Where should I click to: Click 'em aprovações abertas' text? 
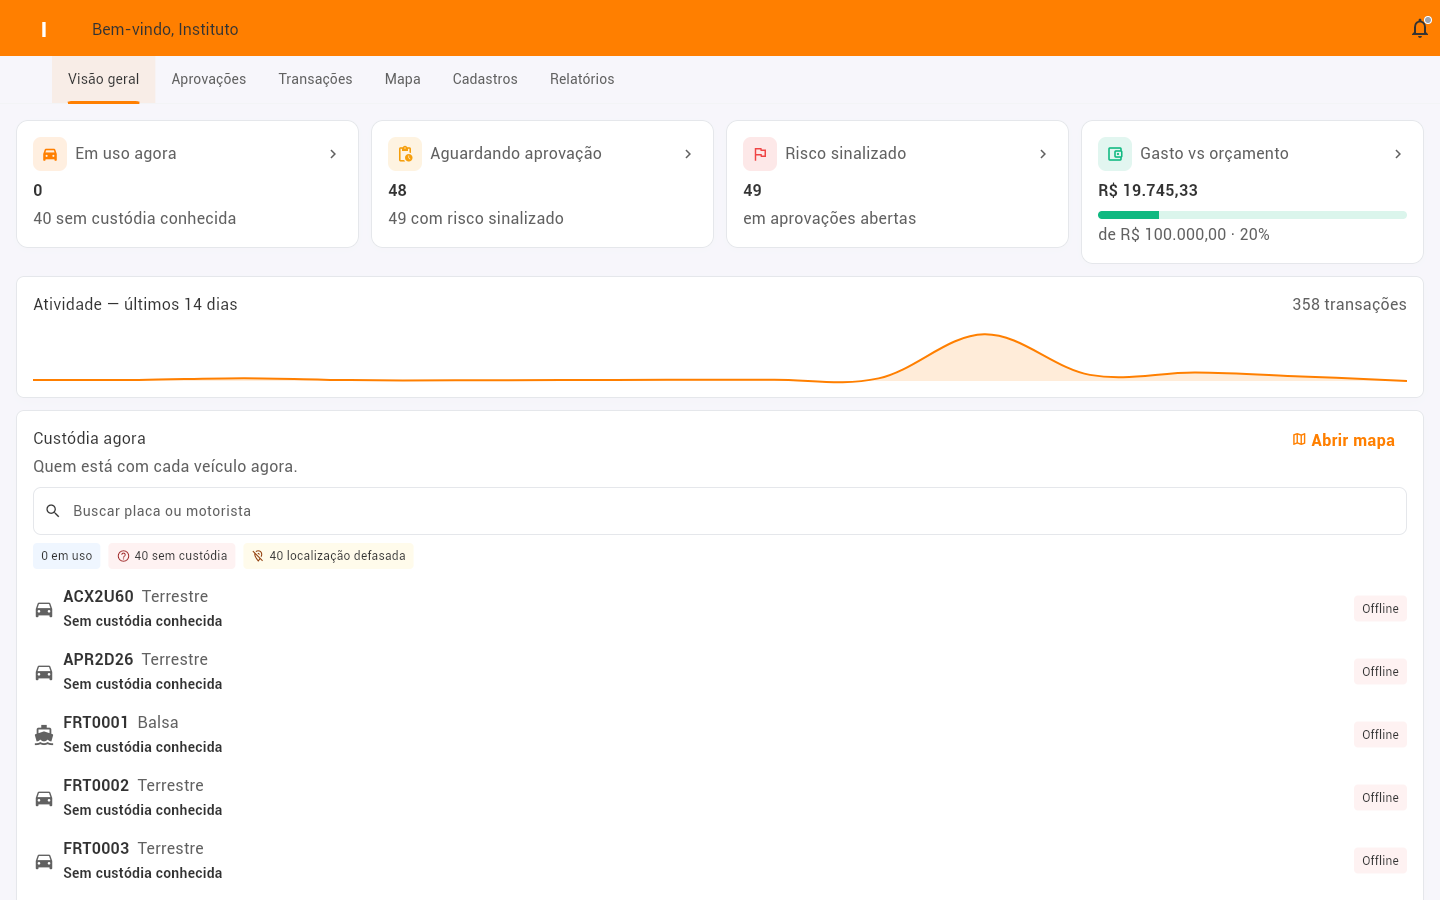point(830,219)
